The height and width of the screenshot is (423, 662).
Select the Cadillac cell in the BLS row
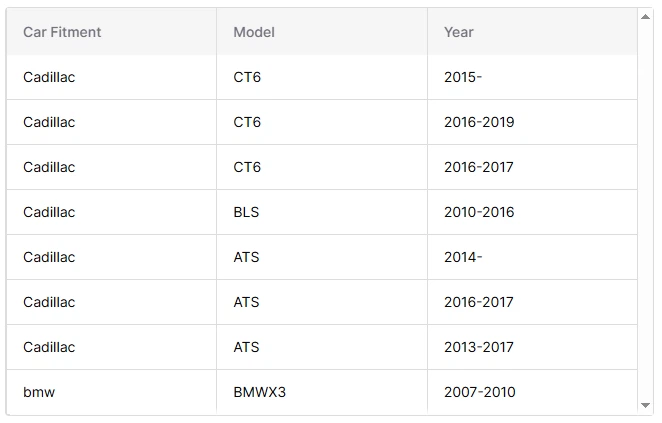click(x=49, y=212)
